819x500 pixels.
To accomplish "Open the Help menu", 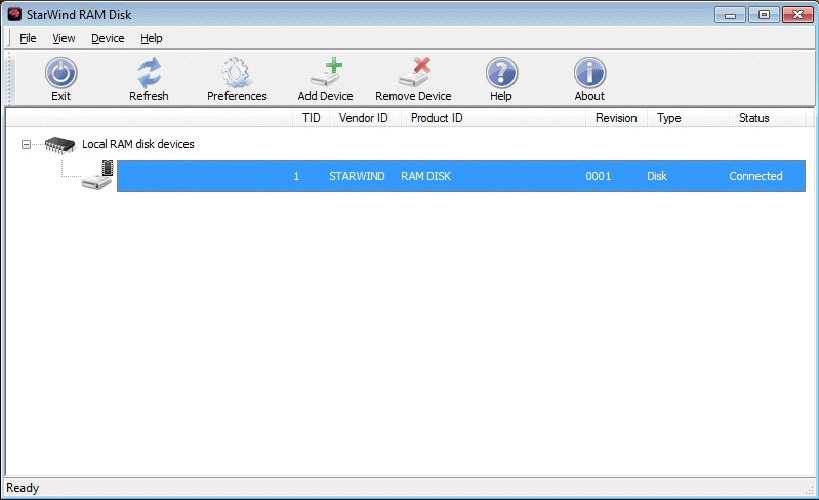I will (151, 38).
